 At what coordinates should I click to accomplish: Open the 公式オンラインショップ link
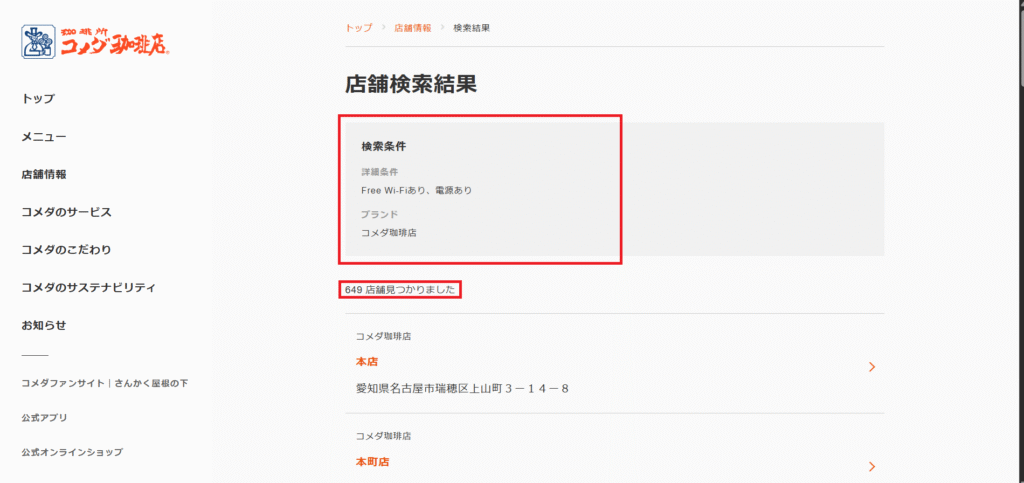(72, 453)
